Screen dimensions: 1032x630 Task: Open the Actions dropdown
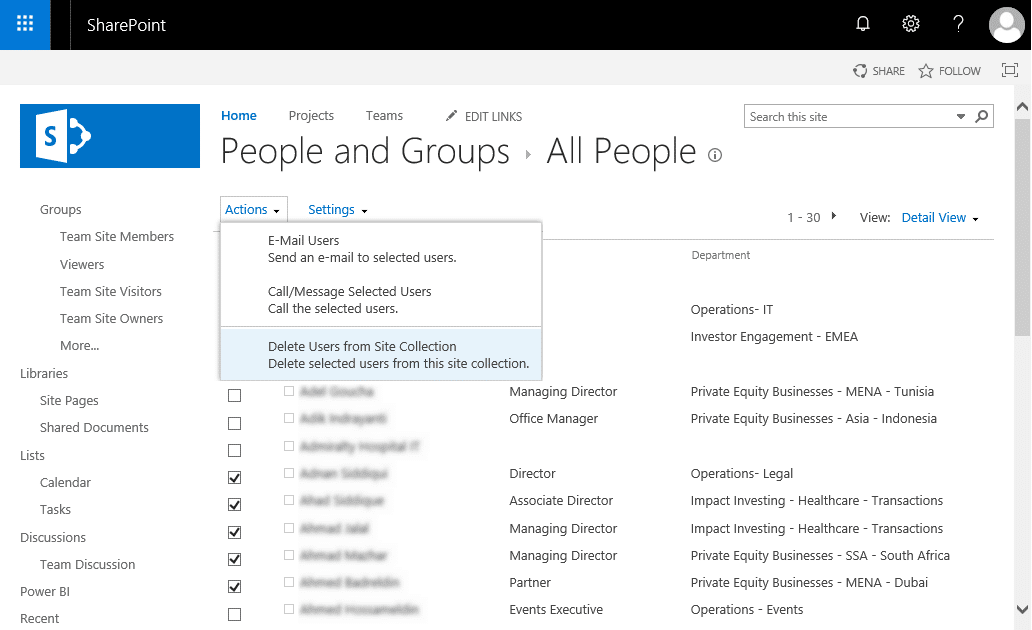253,209
